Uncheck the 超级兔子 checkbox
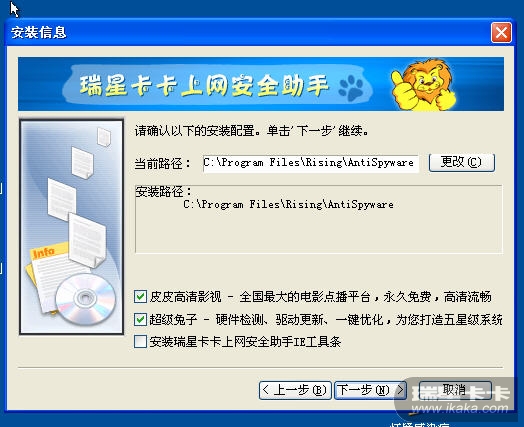Viewport: 524px width, 427px height. click(x=140, y=319)
